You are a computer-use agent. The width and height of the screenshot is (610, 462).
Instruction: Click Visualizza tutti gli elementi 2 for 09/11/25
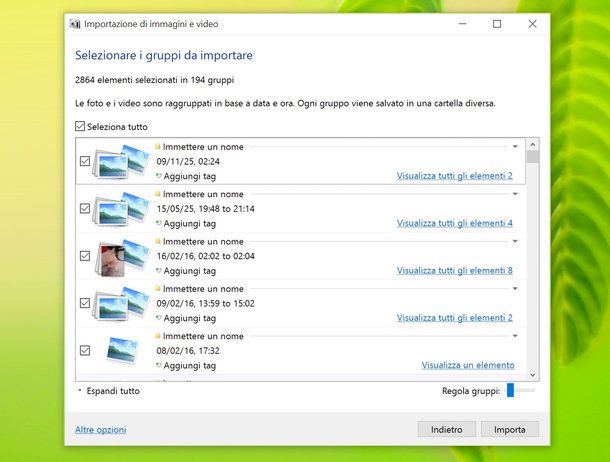point(454,176)
